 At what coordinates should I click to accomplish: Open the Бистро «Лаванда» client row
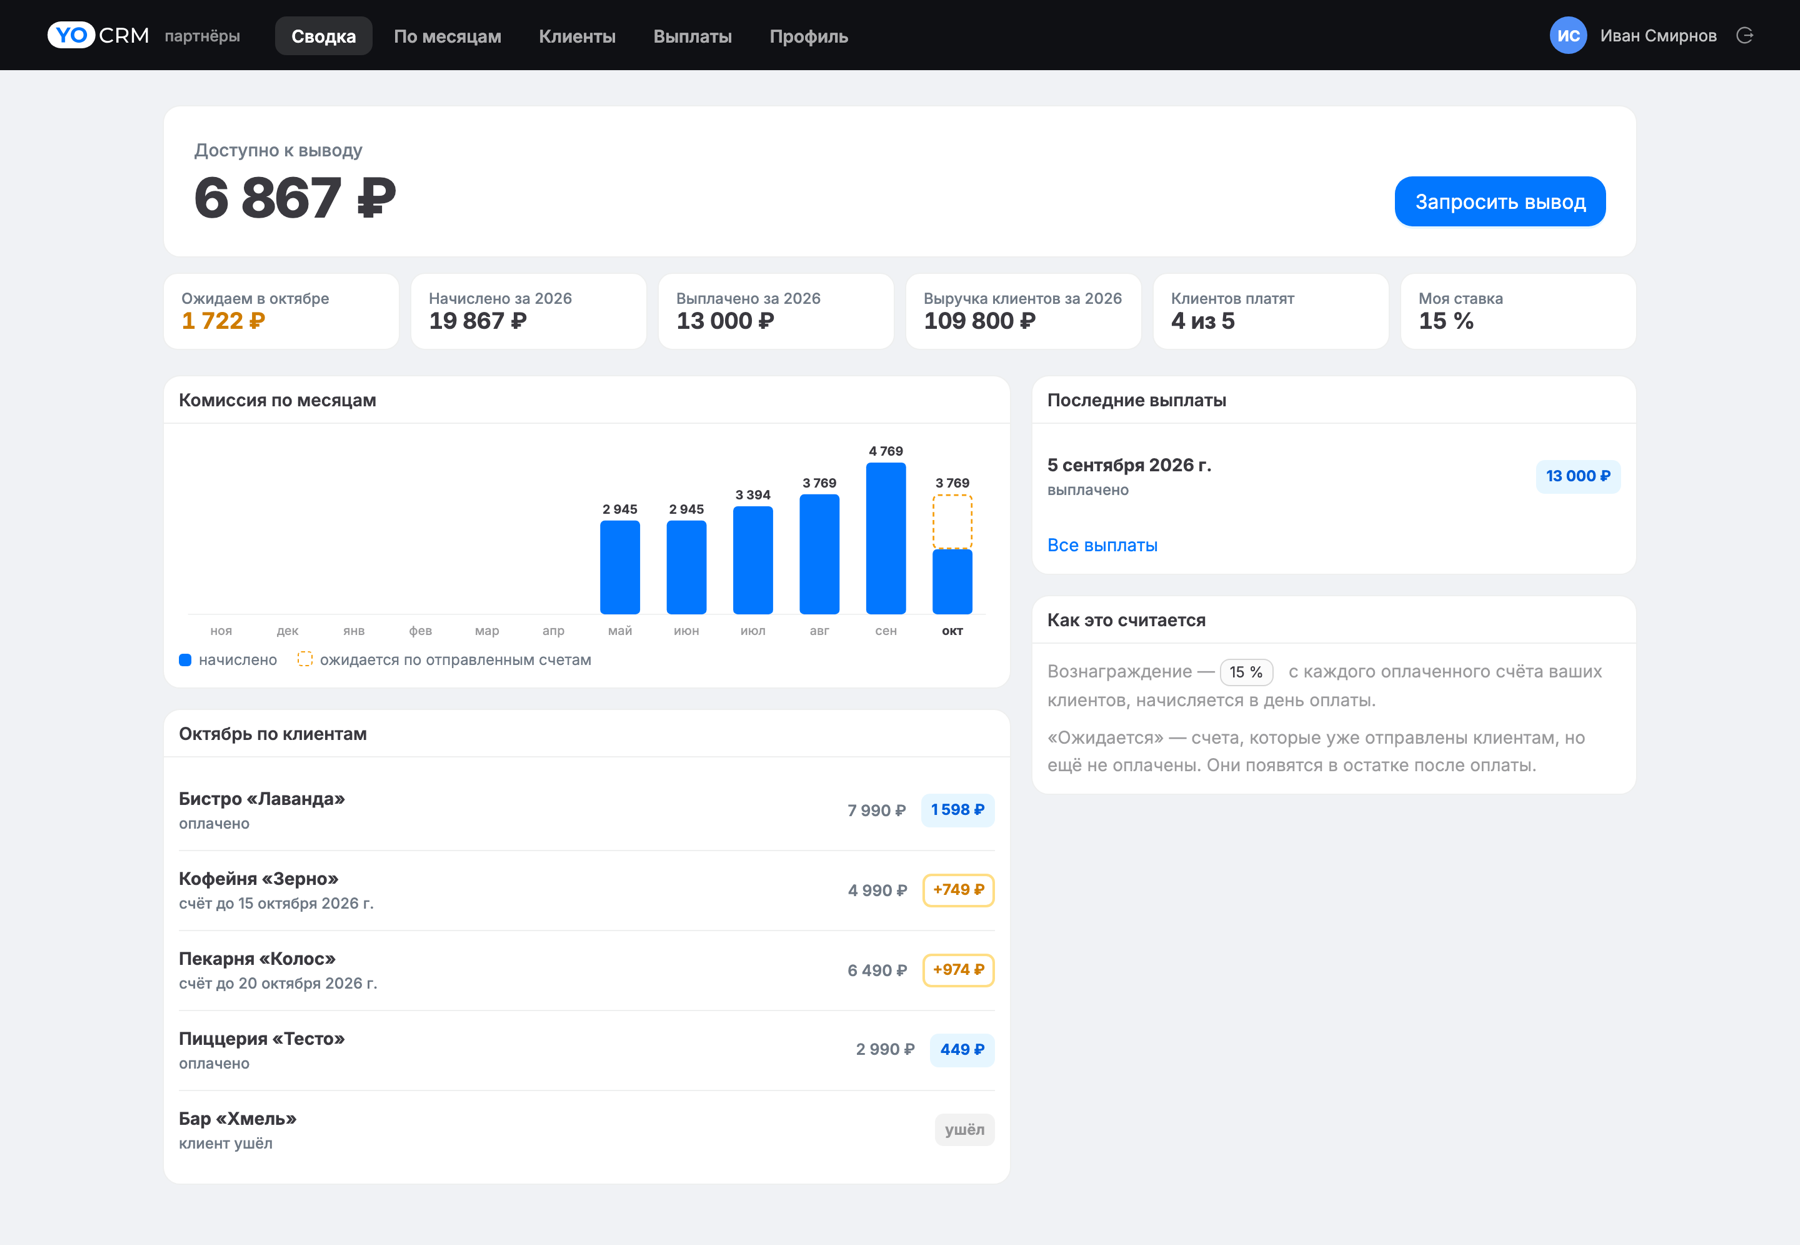pos(586,810)
